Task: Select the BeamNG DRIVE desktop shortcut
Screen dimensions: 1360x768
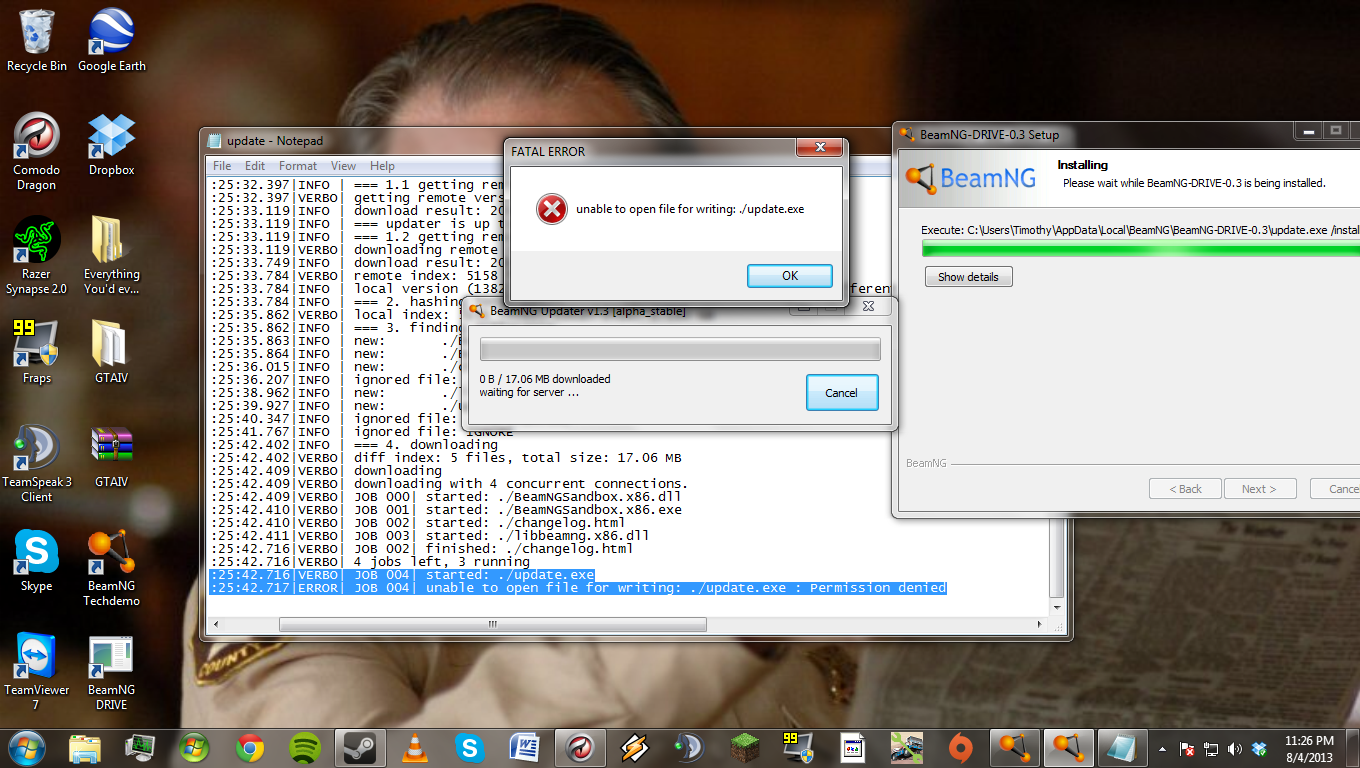Action: tap(111, 672)
